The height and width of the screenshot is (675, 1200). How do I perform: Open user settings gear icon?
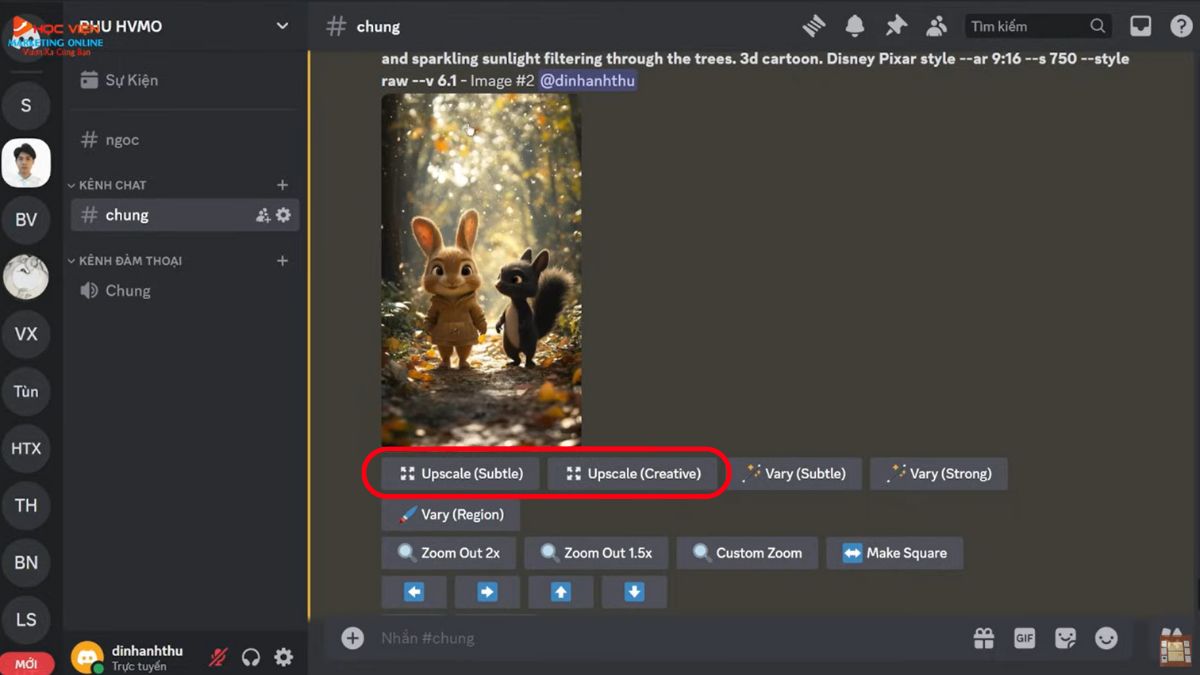pos(284,657)
